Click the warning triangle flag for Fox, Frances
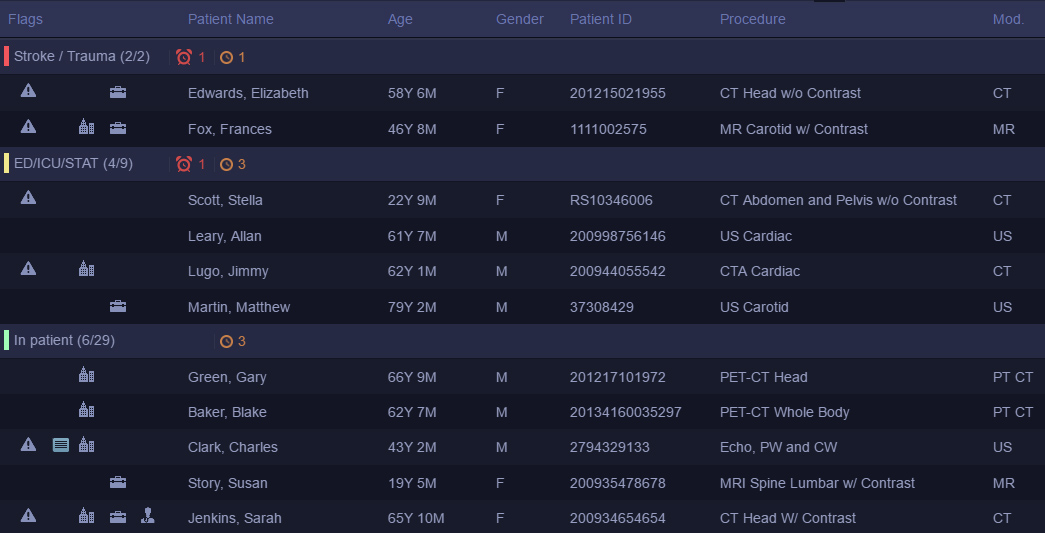Image resolution: width=1045 pixels, height=533 pixels. (28, 127)
